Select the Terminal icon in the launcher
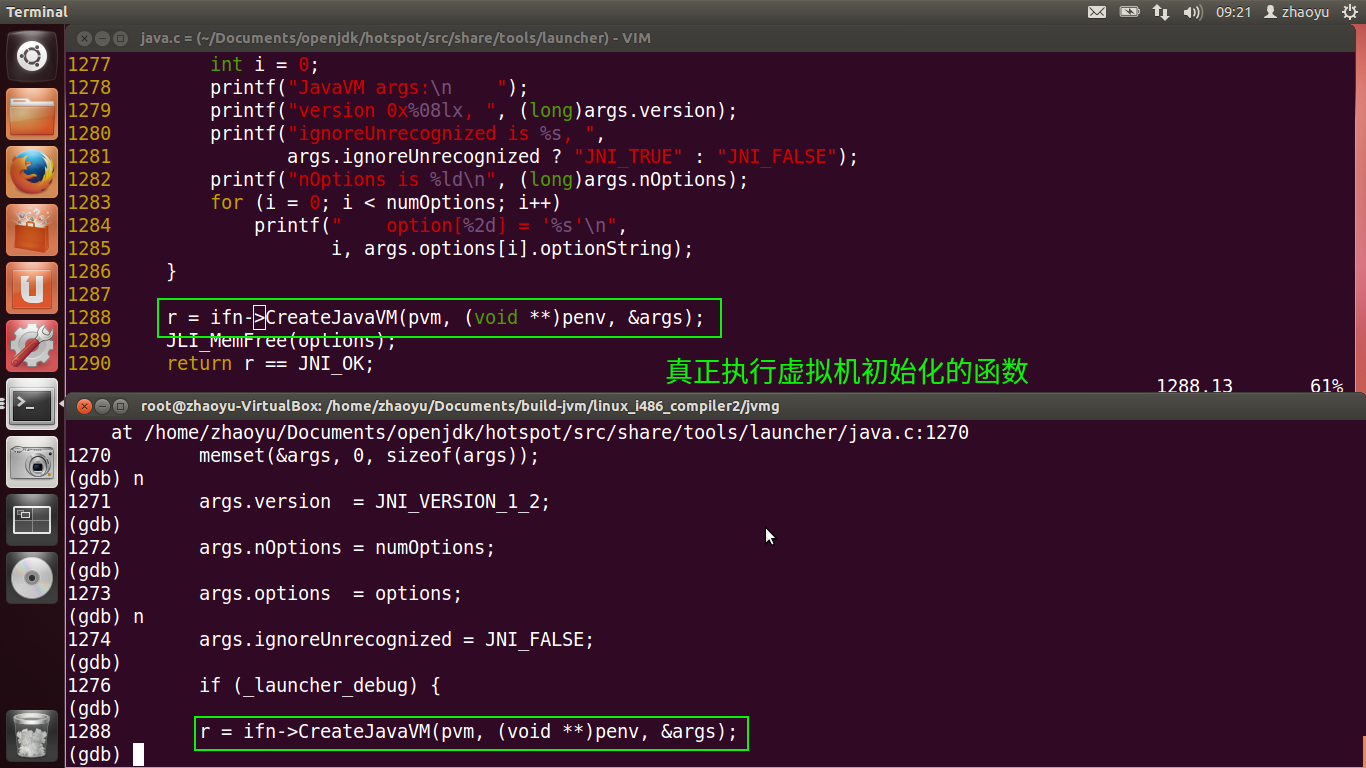The width and height of the screenshot is (1366, 768). (32, 404)
